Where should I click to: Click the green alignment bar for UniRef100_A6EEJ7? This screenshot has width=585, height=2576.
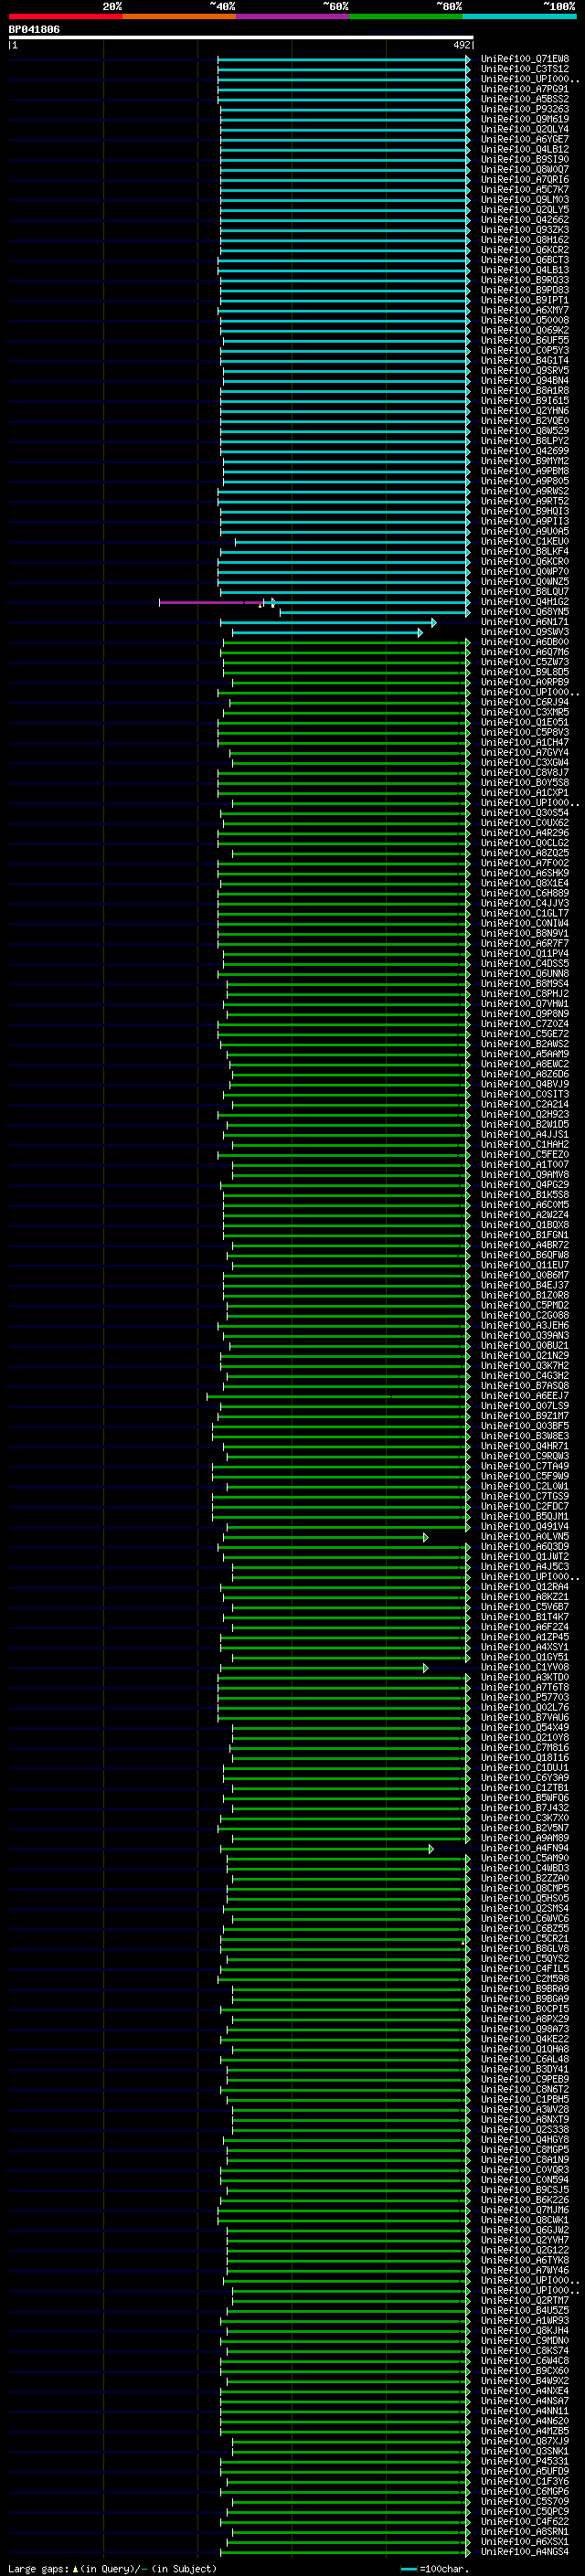coord(337,1396)
